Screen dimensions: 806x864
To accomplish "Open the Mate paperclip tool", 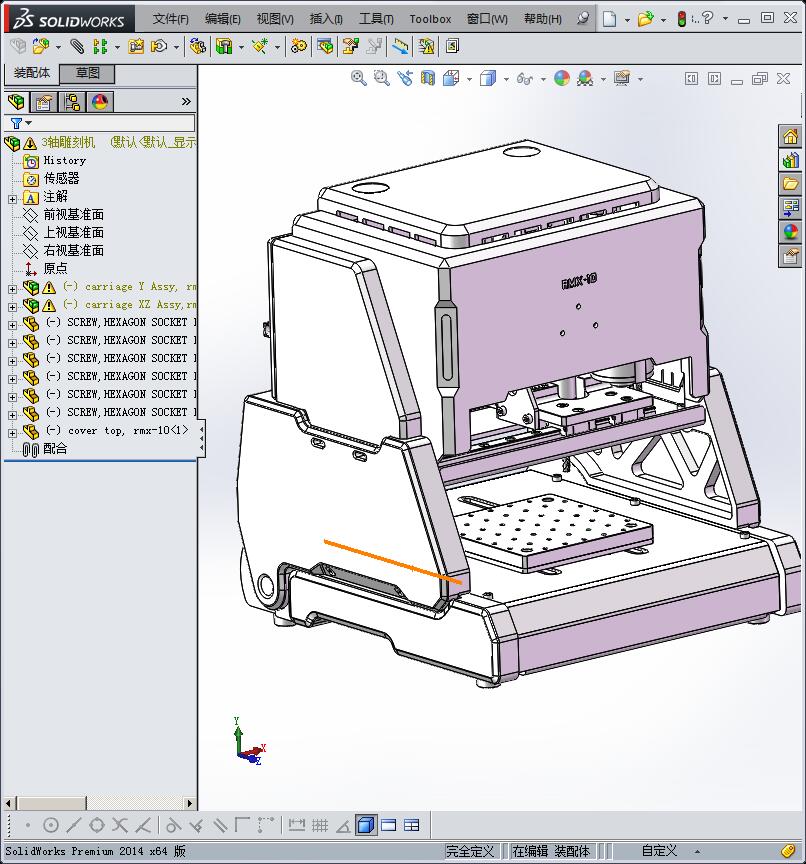I will pyautogui.click(x=77, y=46).
